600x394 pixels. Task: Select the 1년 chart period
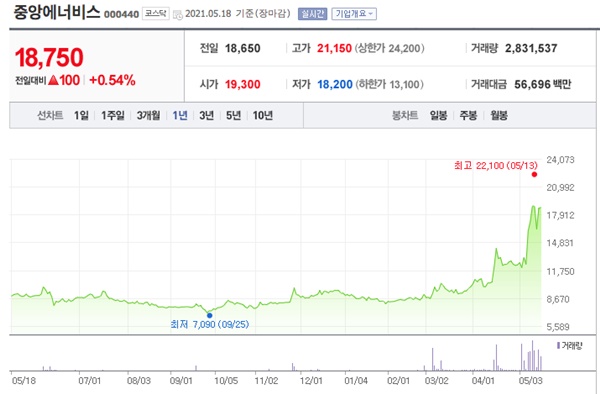click(180, 115)
